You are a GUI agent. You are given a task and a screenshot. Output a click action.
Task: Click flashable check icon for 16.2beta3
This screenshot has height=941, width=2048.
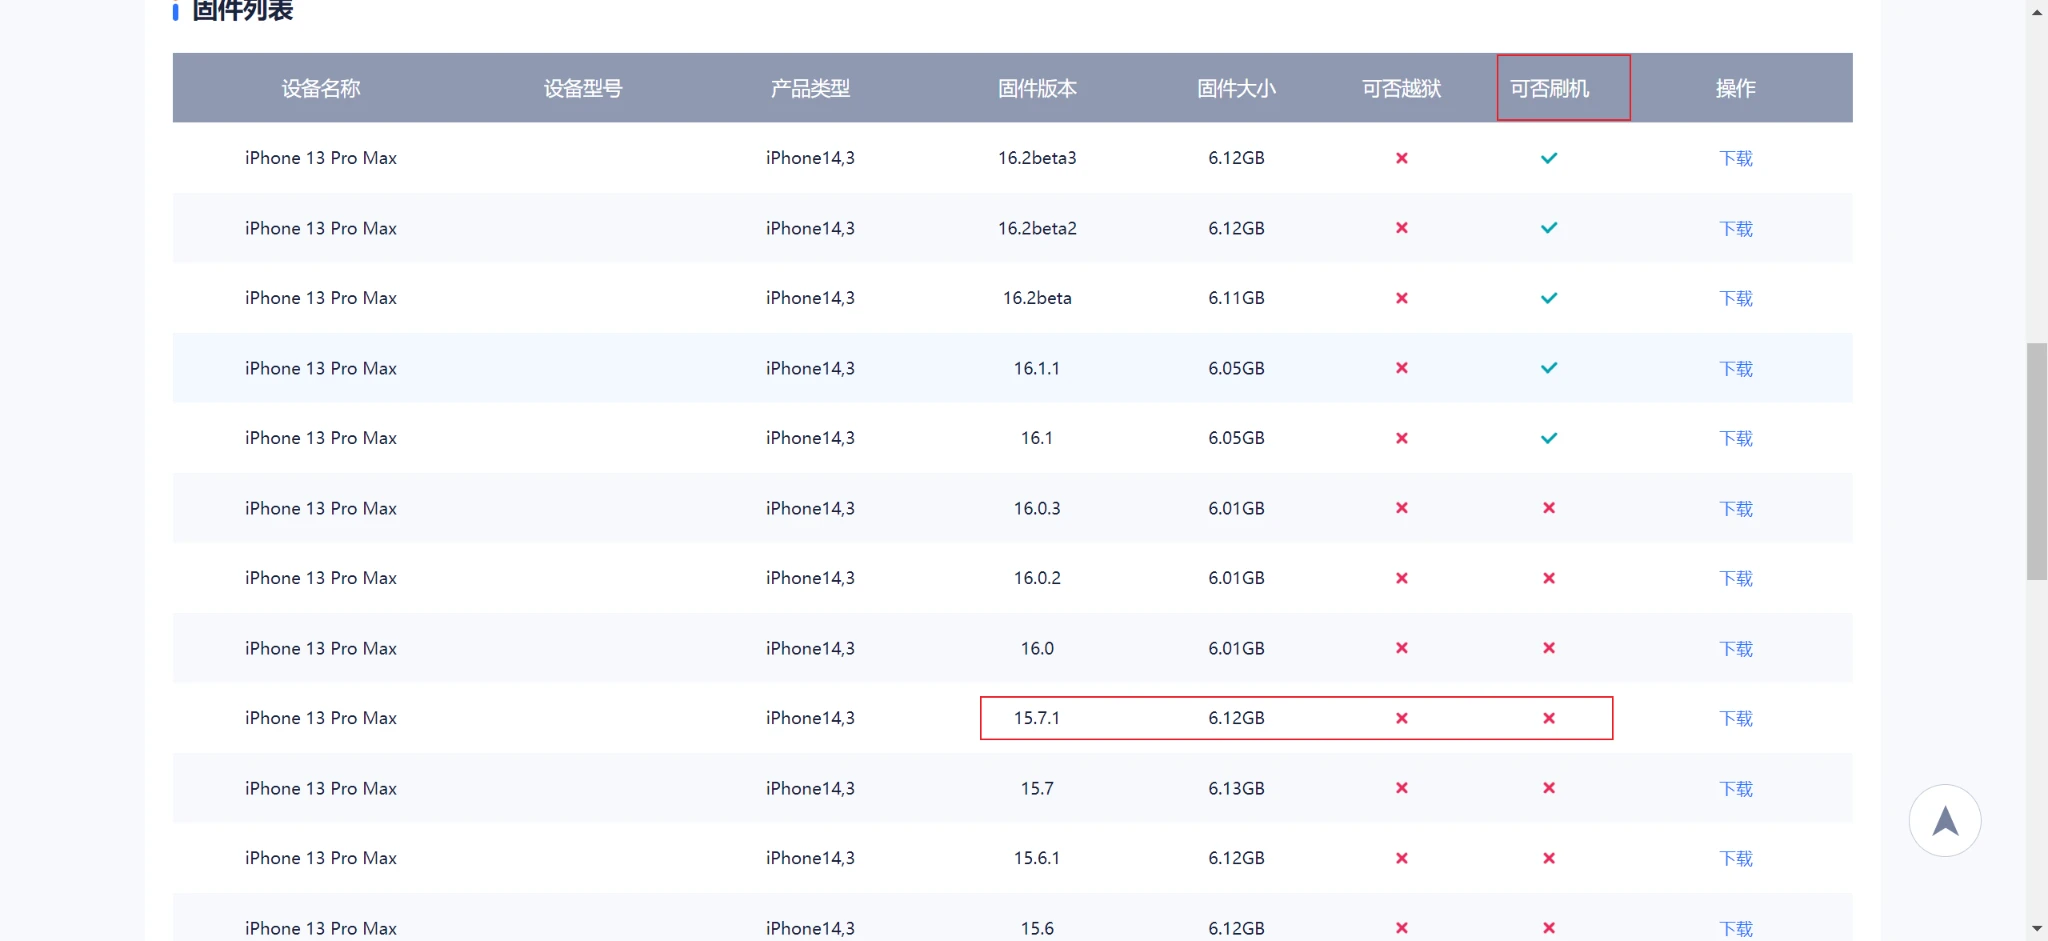pos(1549,158)
